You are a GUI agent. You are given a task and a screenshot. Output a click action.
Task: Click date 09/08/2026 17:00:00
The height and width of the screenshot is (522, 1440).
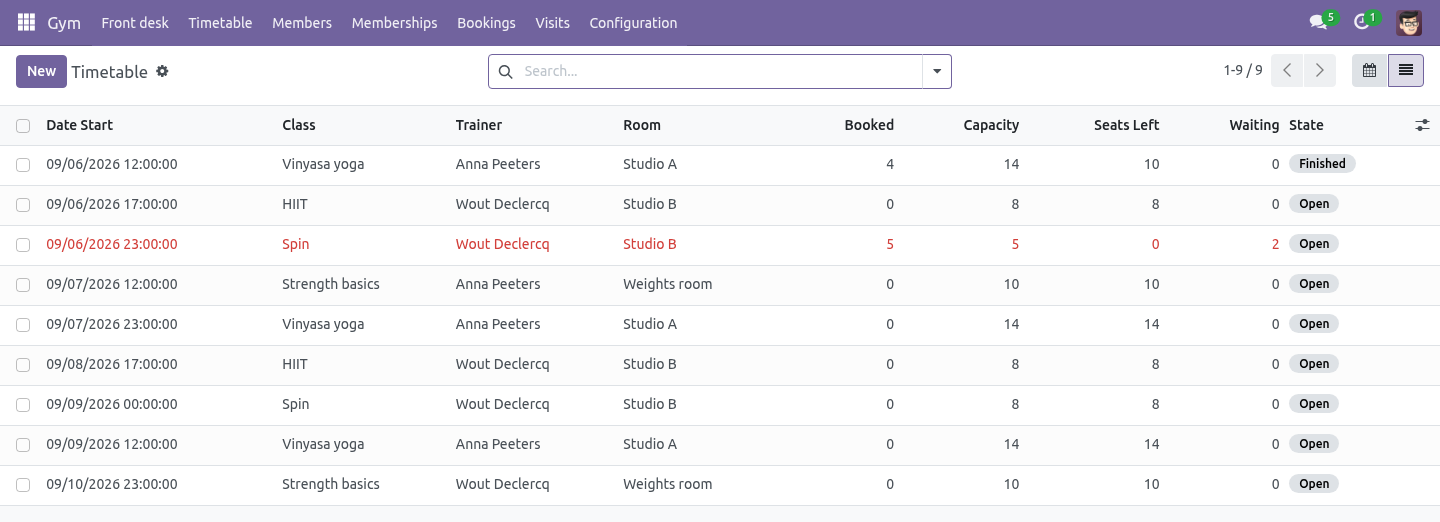tap(112, 364)
